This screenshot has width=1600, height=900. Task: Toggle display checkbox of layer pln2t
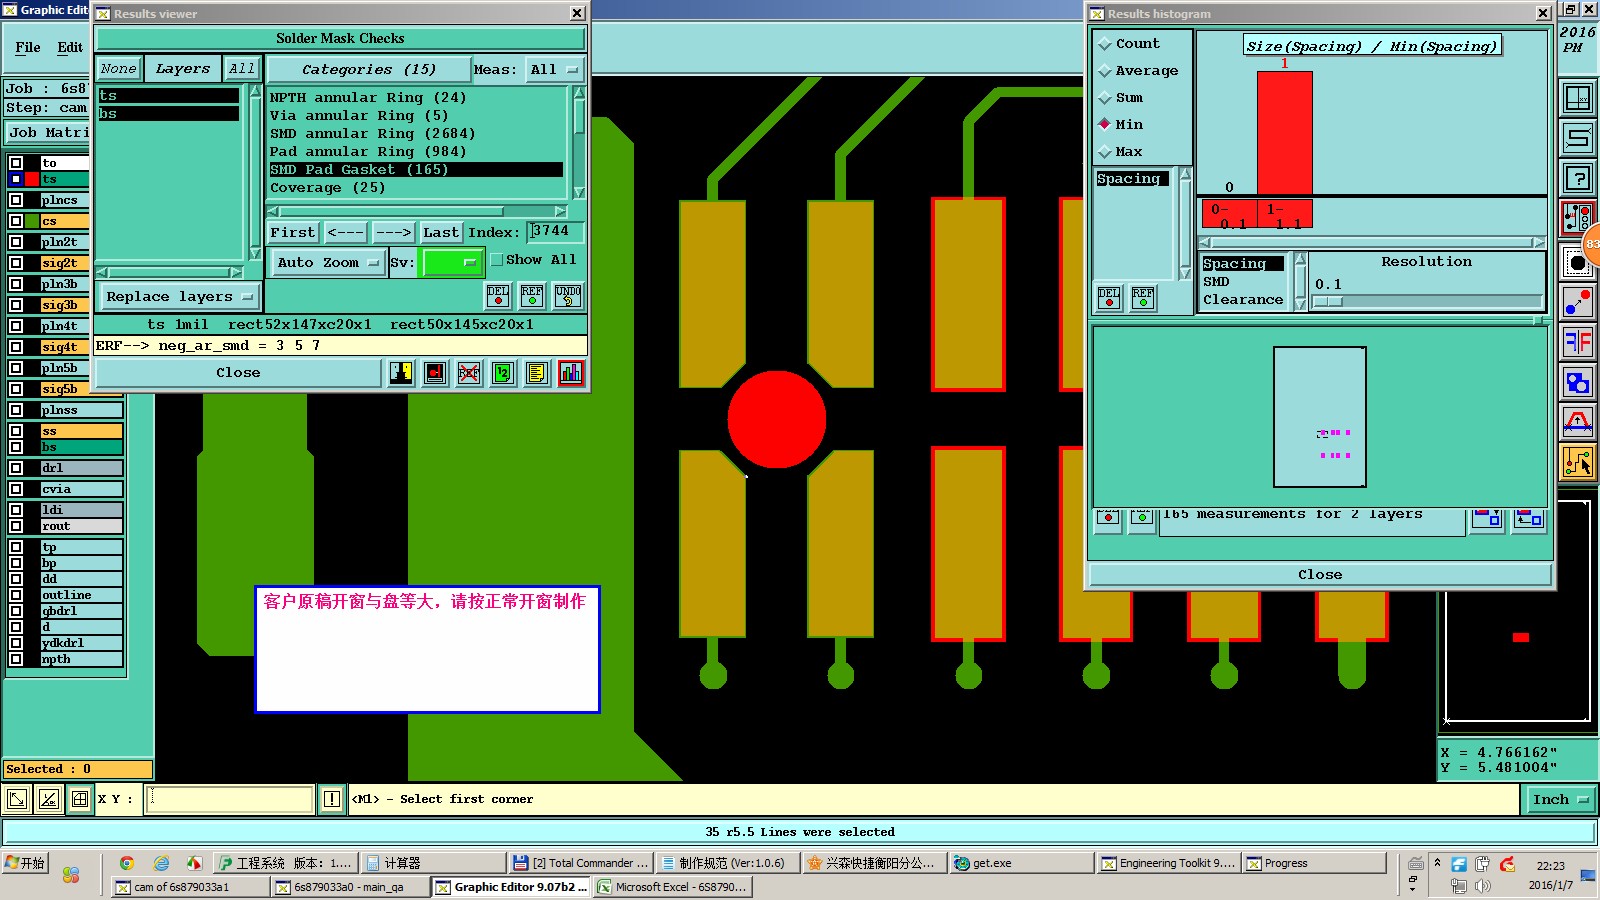point(16,242)
